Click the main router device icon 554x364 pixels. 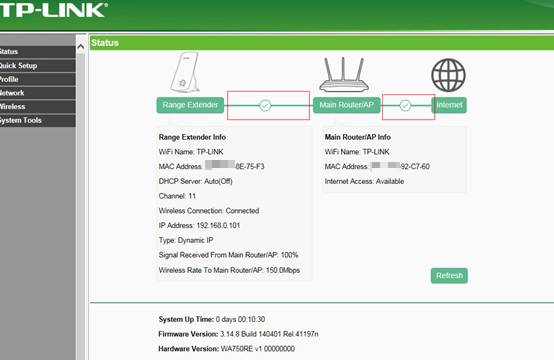(344, 75)
